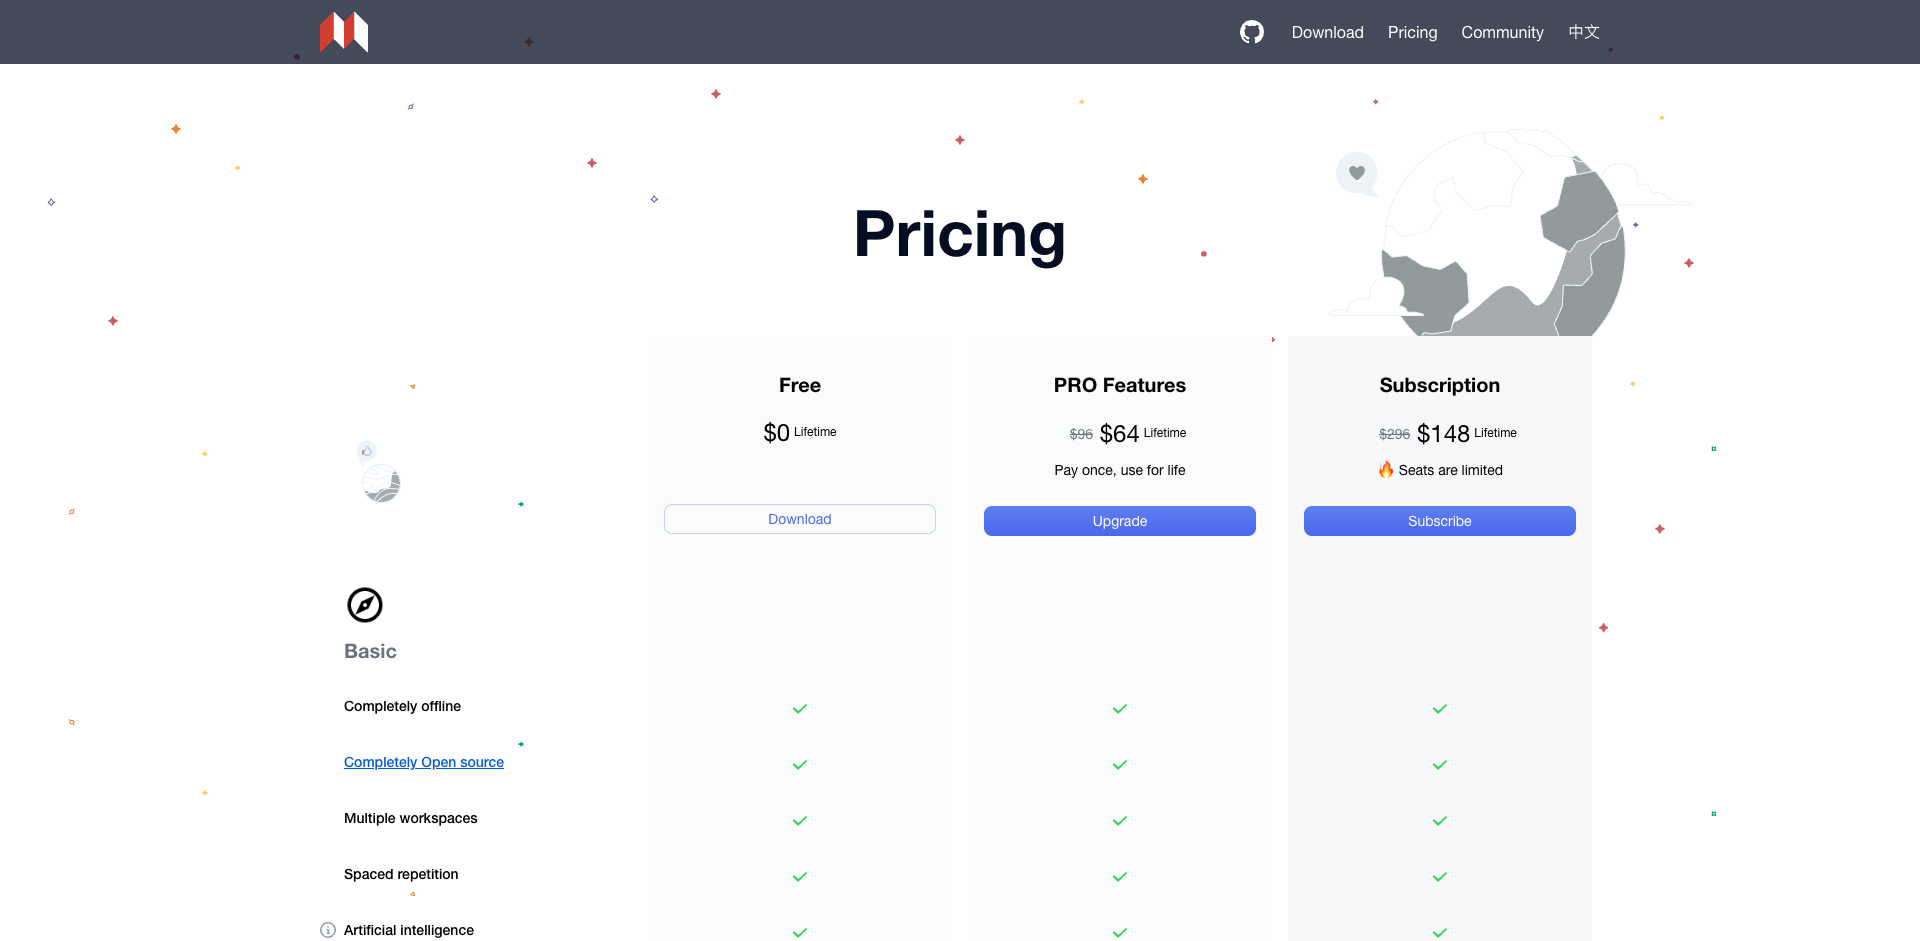Click PRO Features check for Completely Open source
The height and width of the screenshot is (941, 1920).
pyautogui.click(x=1120, y=765)
